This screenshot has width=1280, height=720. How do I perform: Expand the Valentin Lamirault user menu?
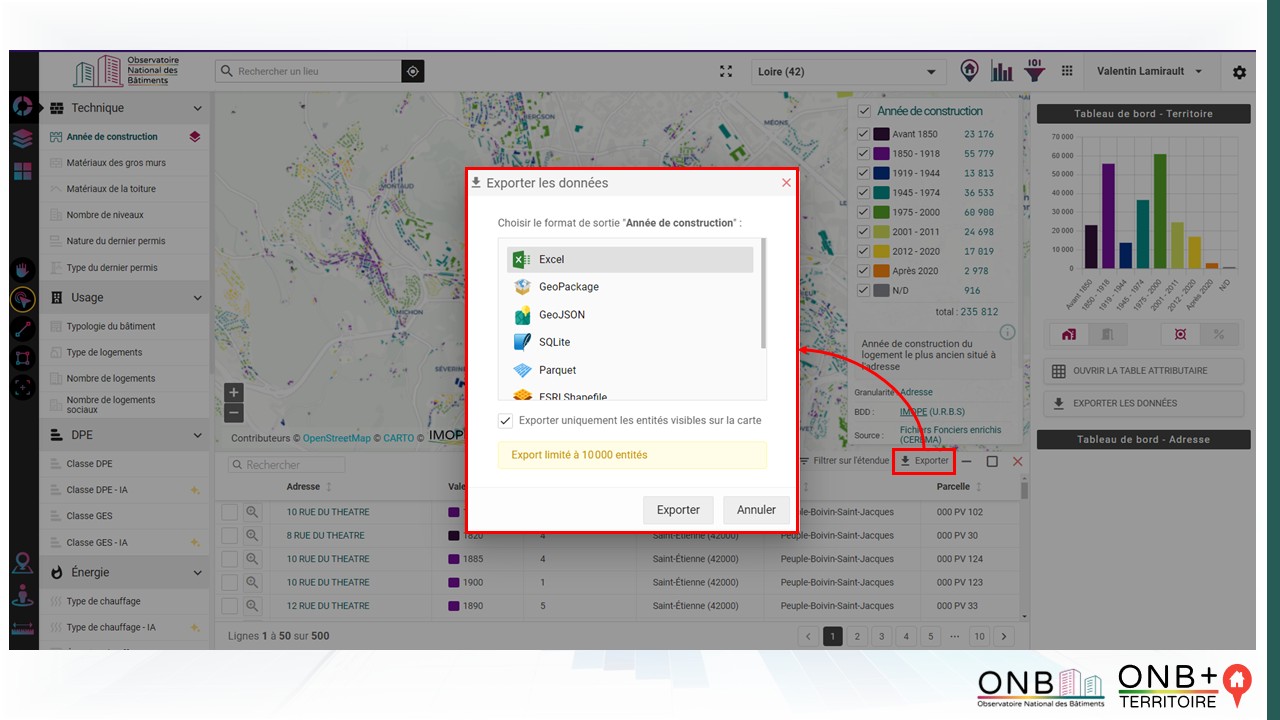coord(1149,71)
